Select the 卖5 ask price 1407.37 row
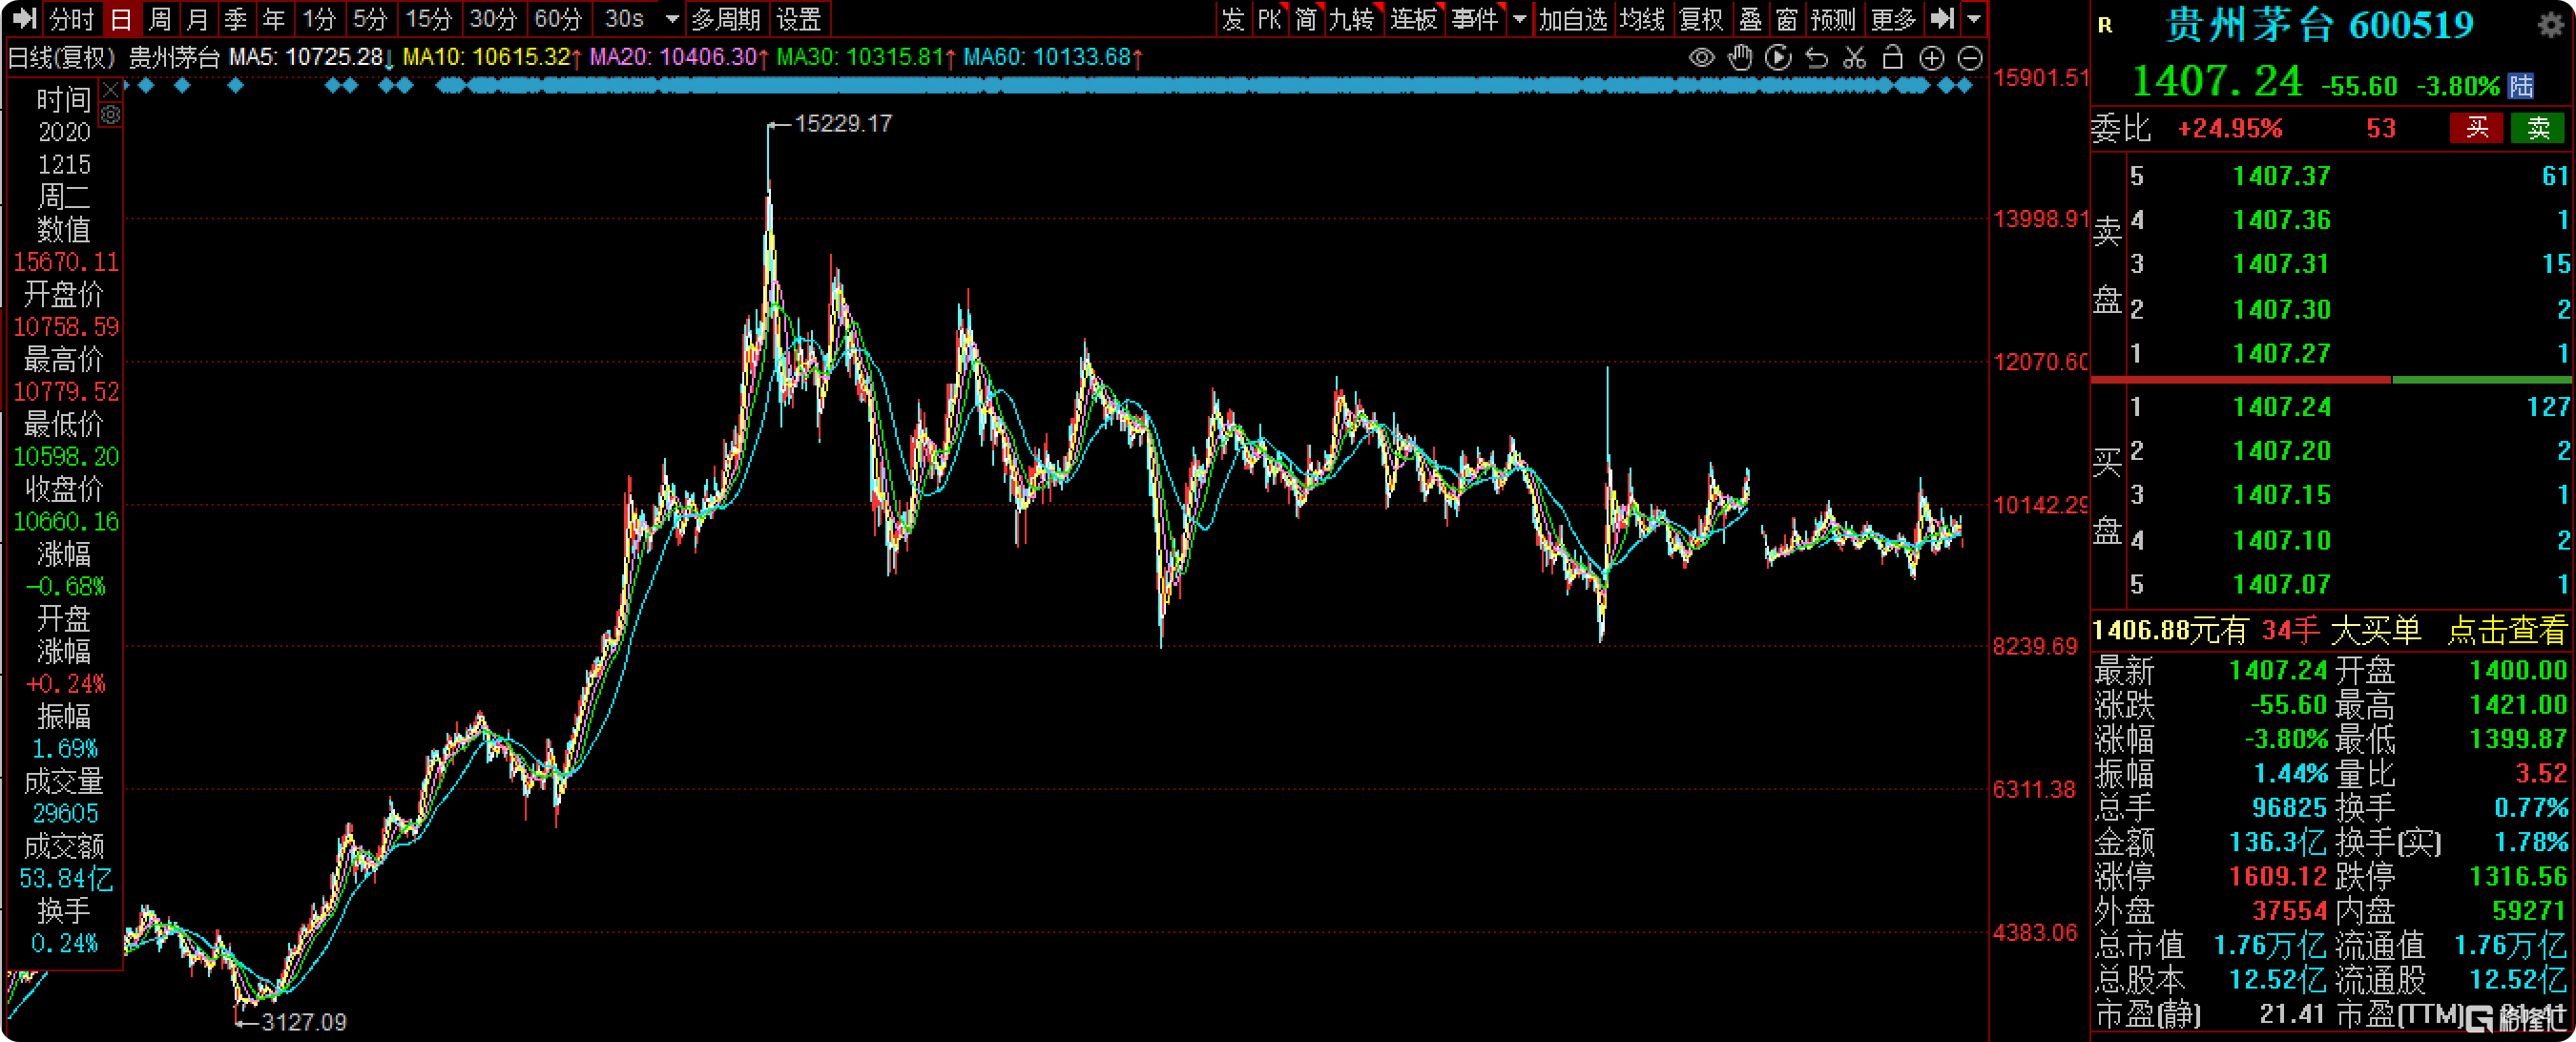 [2348, 176]
